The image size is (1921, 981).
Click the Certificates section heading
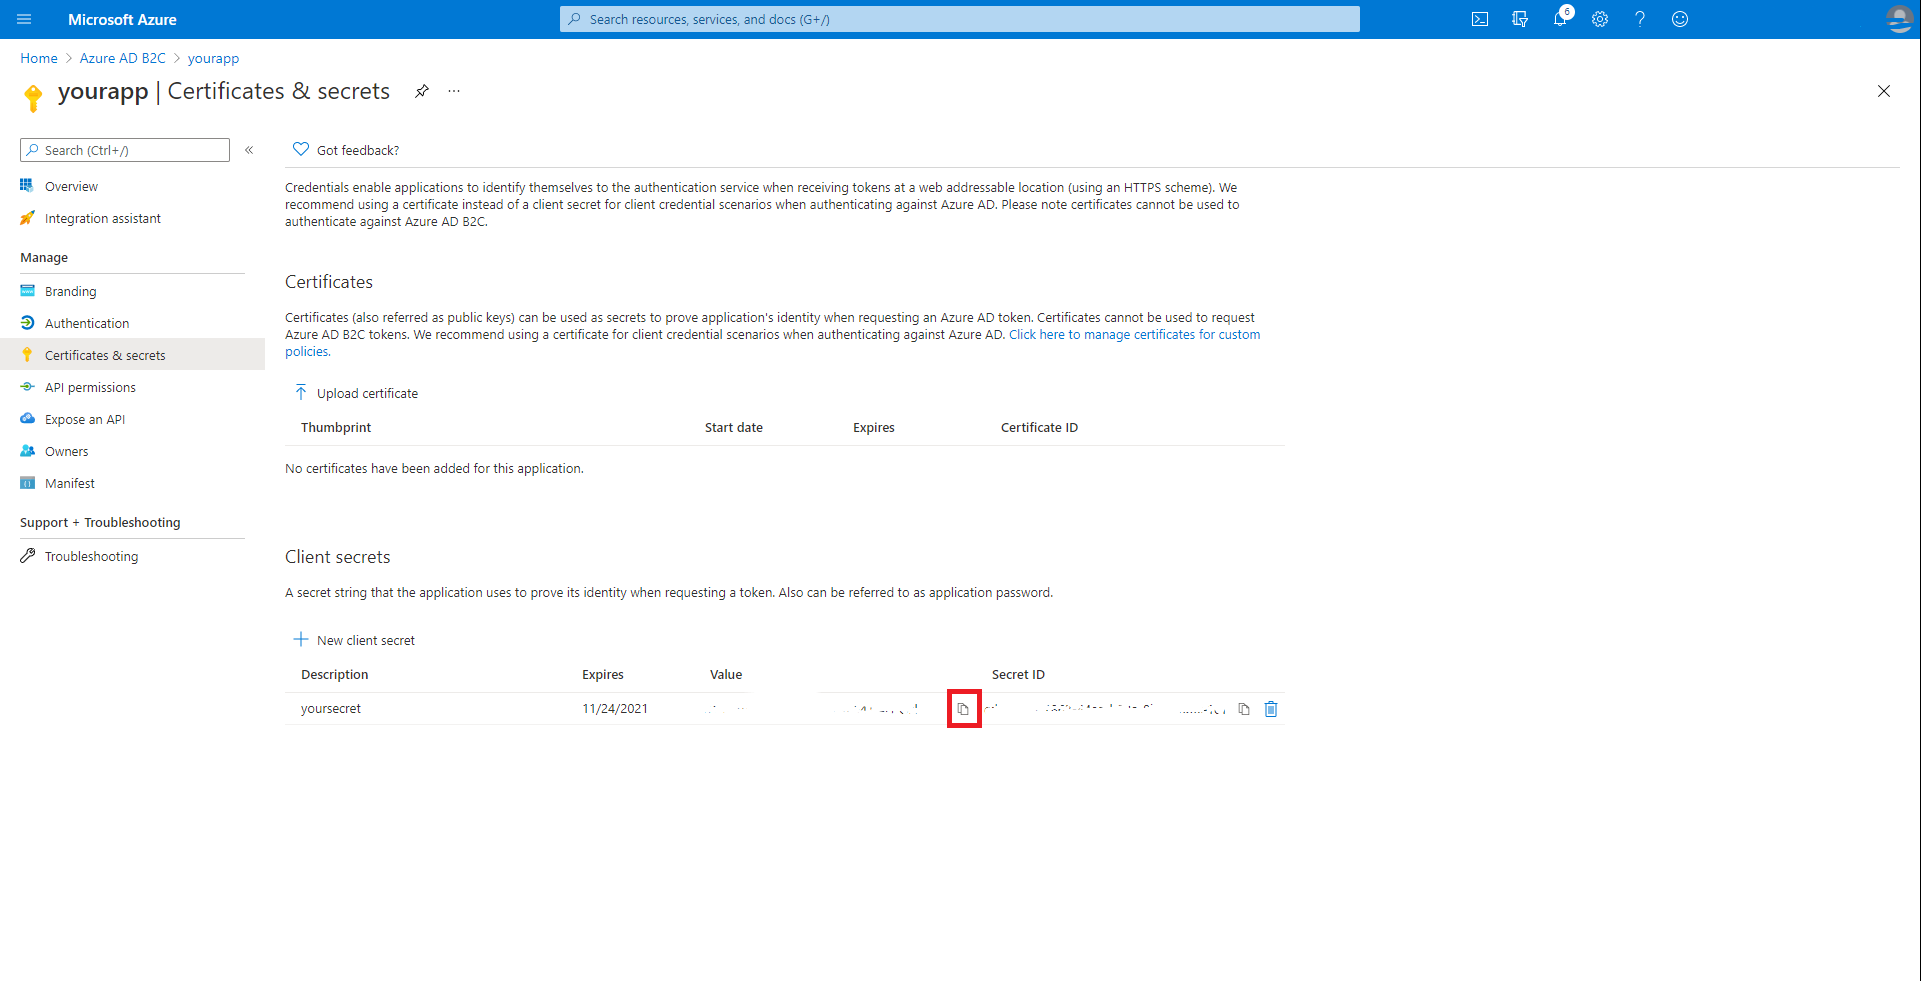(329, 282)
